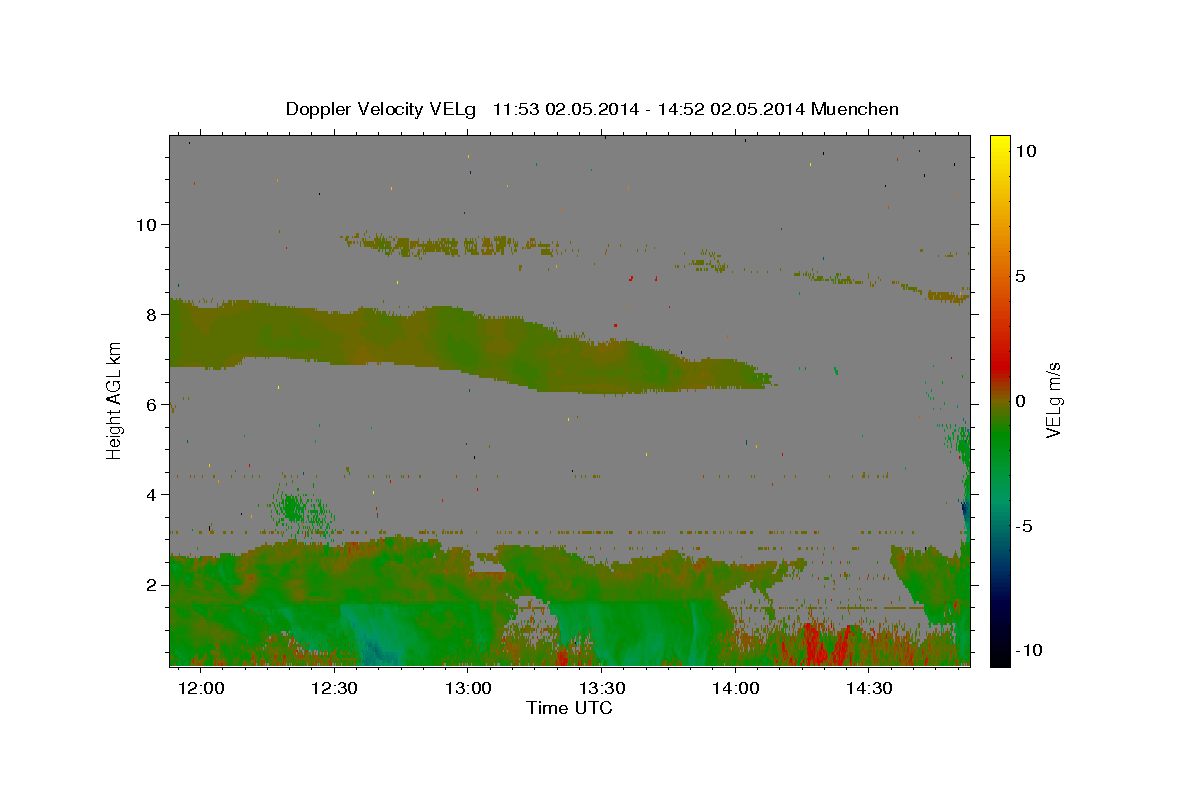Click the 'VELg m/s' colorbar label
The width and height of the screenshot is (1200, 800).
1053,402
